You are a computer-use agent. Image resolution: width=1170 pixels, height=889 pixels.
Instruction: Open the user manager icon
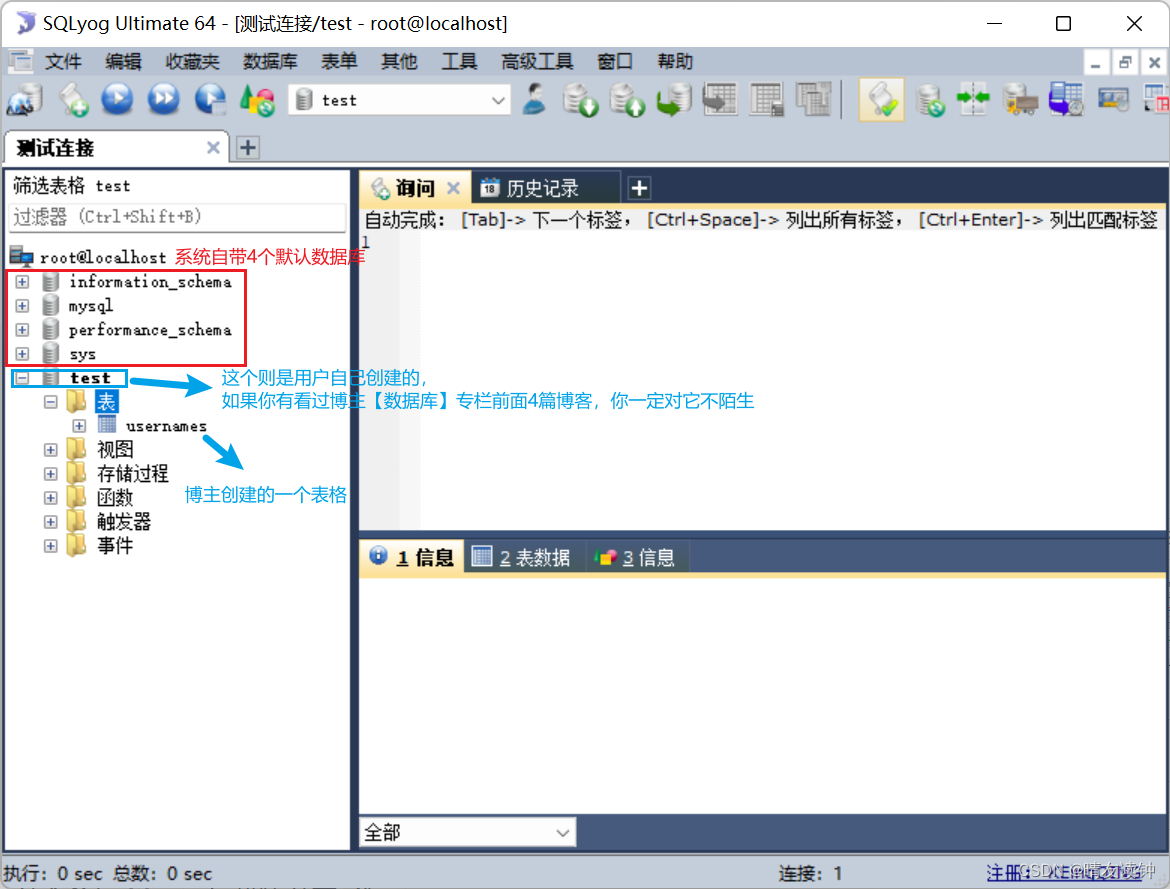pyautogui.click(x=534, y=99)
